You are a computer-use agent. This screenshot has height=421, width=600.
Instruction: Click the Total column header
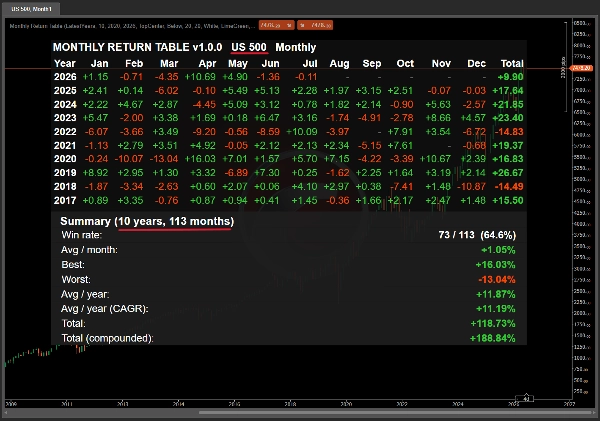tap(512, 64)
